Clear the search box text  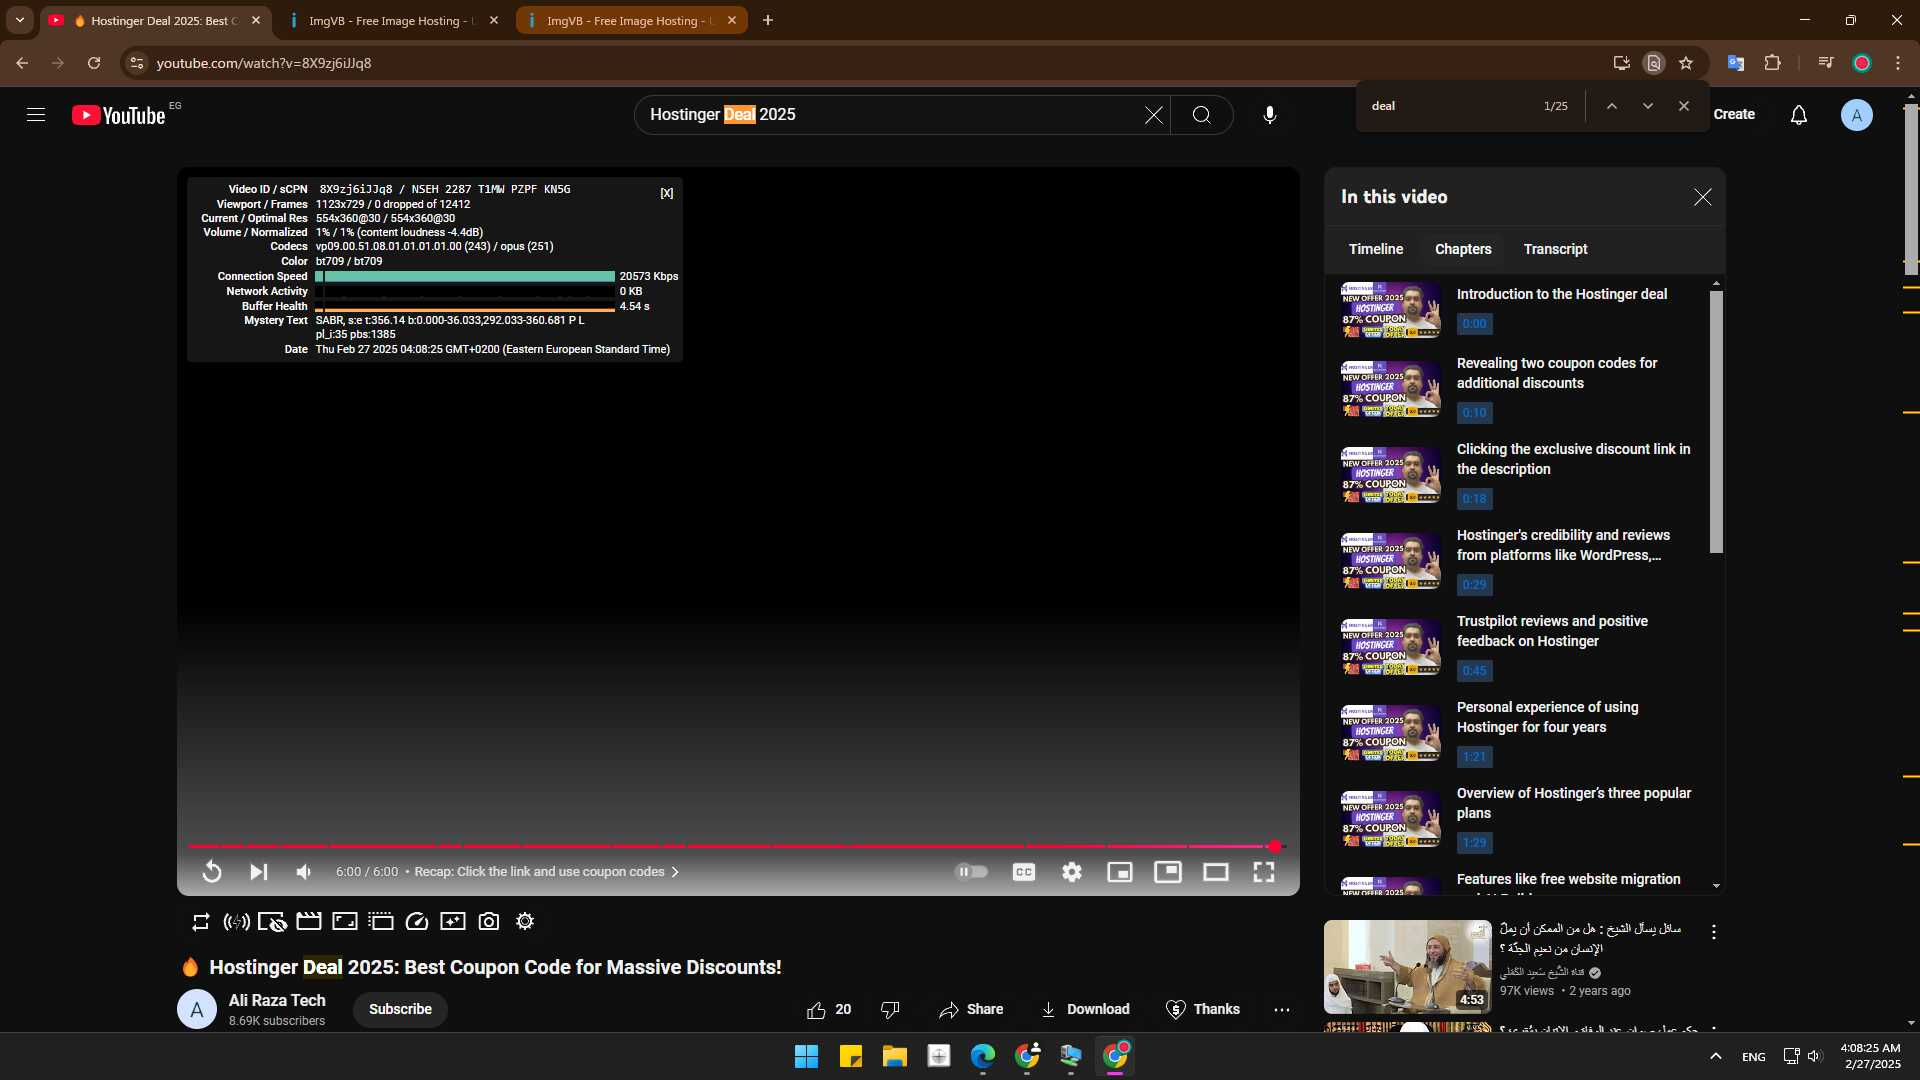(x=1154, y=115)
